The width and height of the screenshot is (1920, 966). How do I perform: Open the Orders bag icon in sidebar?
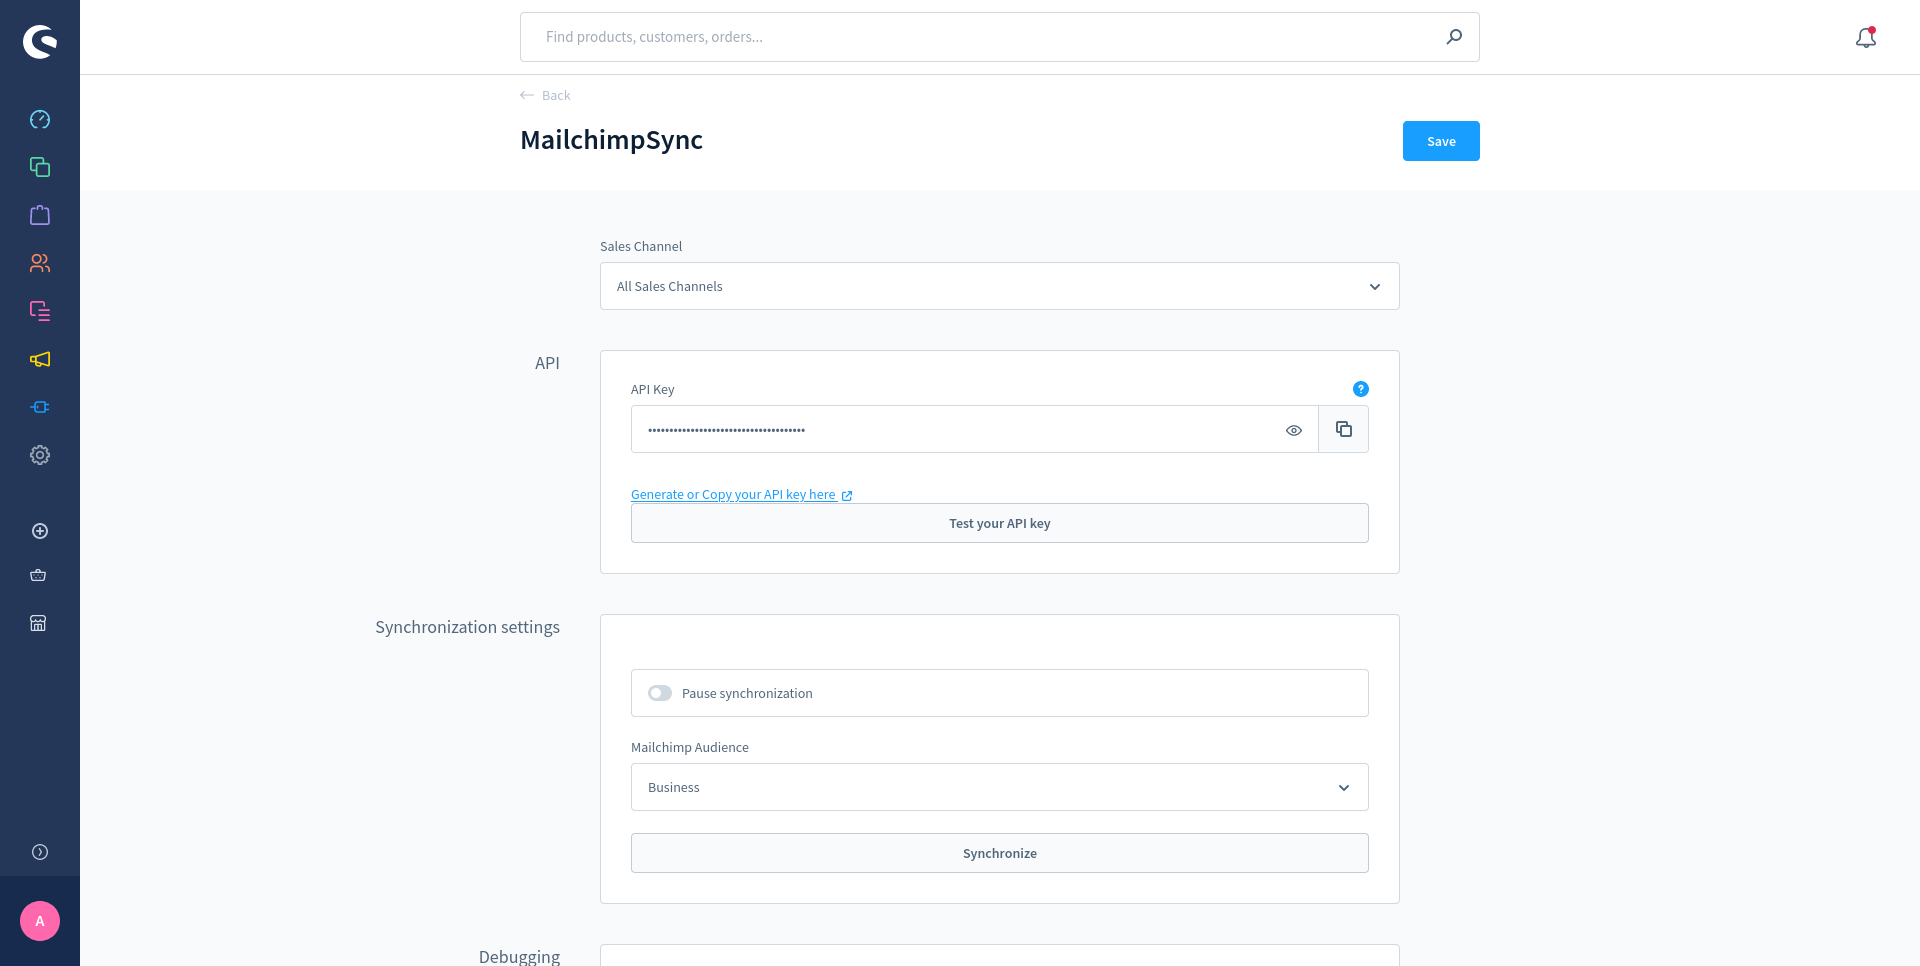(x=40, y=215)
